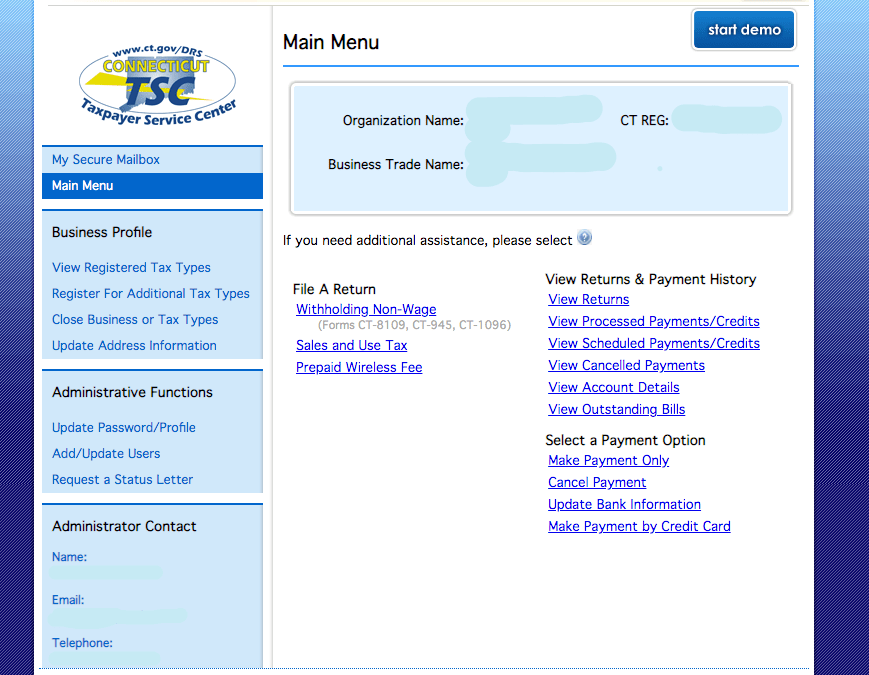Select Main Menu in sidebar
Viewport: 869px width, 675px height.
pyautogui.click(x=83, y=186)
